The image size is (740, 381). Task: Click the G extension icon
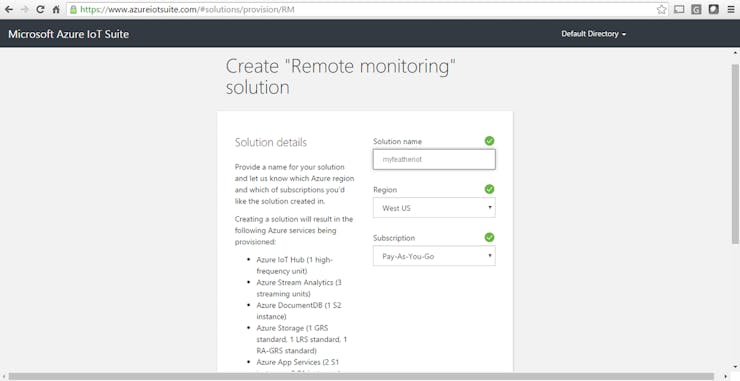point(696,9)
